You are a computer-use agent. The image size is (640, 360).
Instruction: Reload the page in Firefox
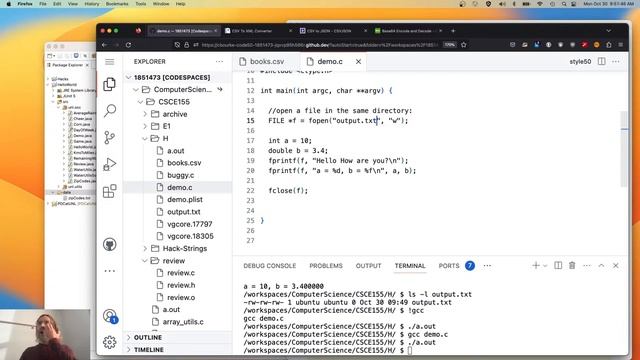tap(128, 45)
